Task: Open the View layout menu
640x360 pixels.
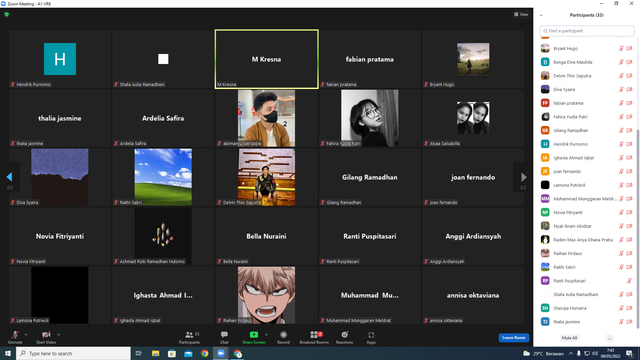Action: 521,14
